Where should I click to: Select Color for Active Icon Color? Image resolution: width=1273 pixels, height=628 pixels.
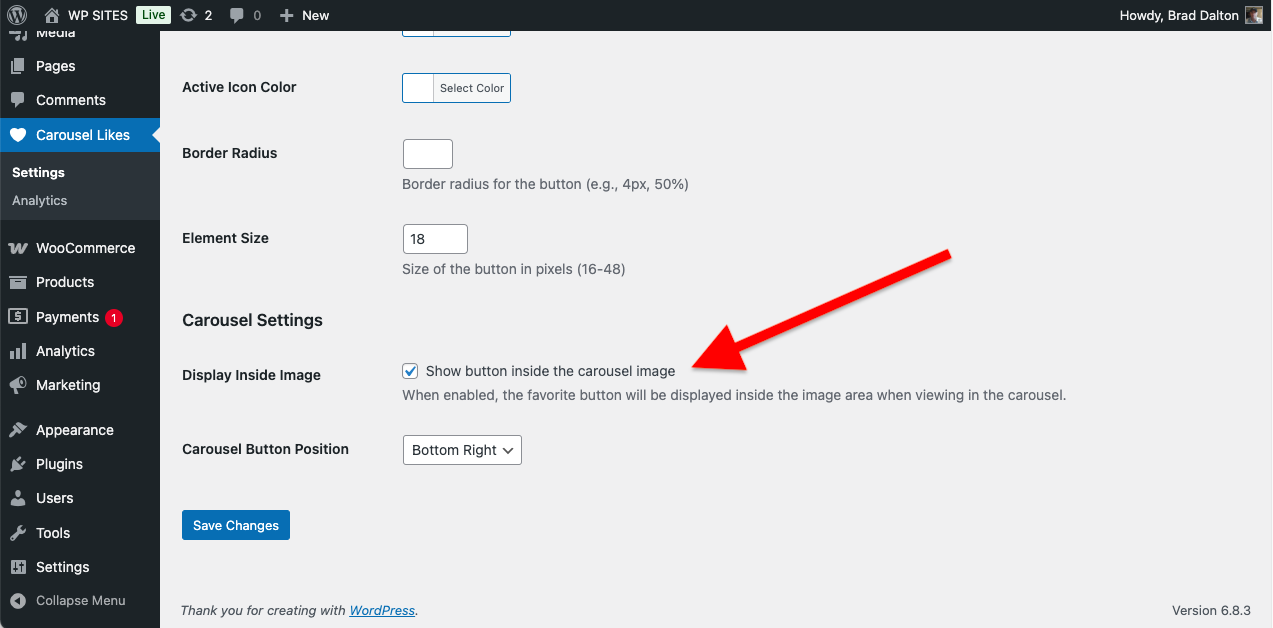point(472,88)
